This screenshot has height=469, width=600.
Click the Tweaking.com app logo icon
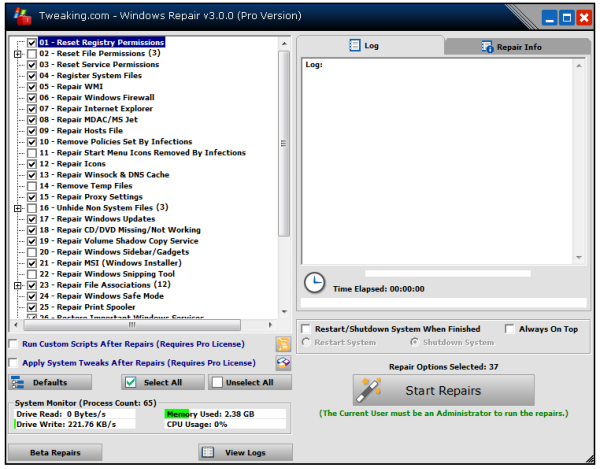coord(22,16)
